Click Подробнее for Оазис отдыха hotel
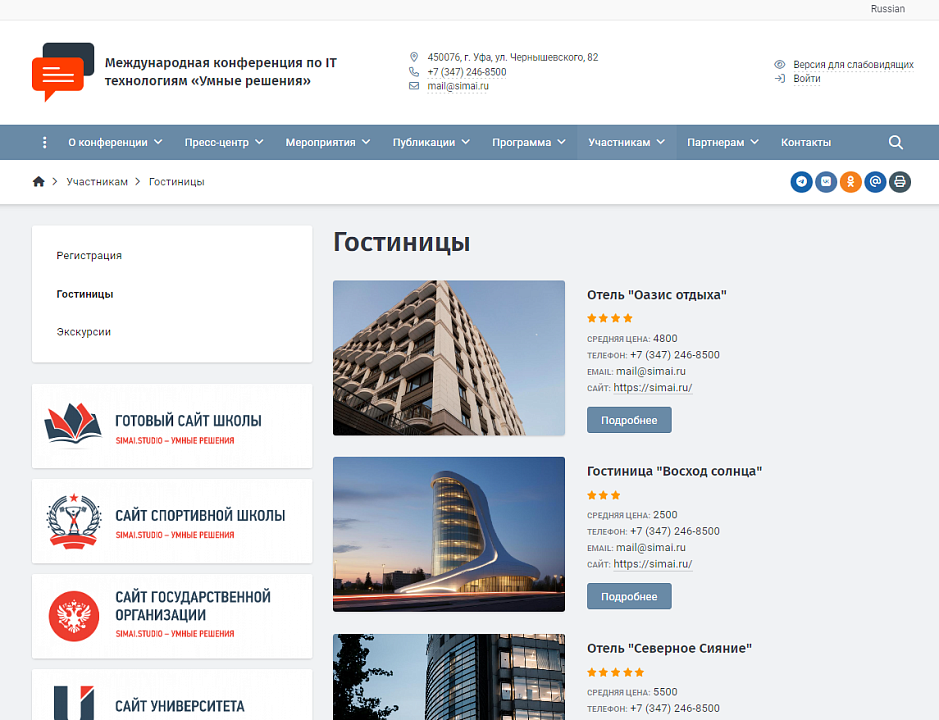This screenshot has width=939, height=720. [629, 420]
